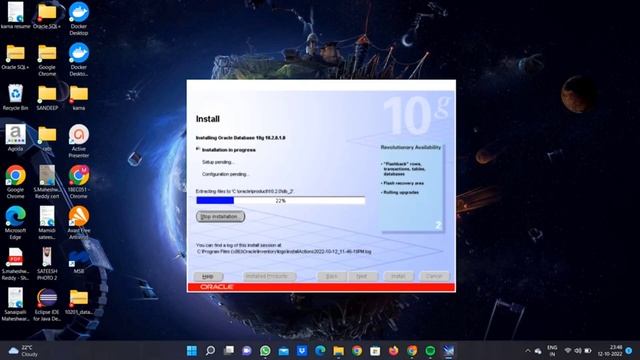
Task: Open Task View from taskbar
Action: (229, 351)
